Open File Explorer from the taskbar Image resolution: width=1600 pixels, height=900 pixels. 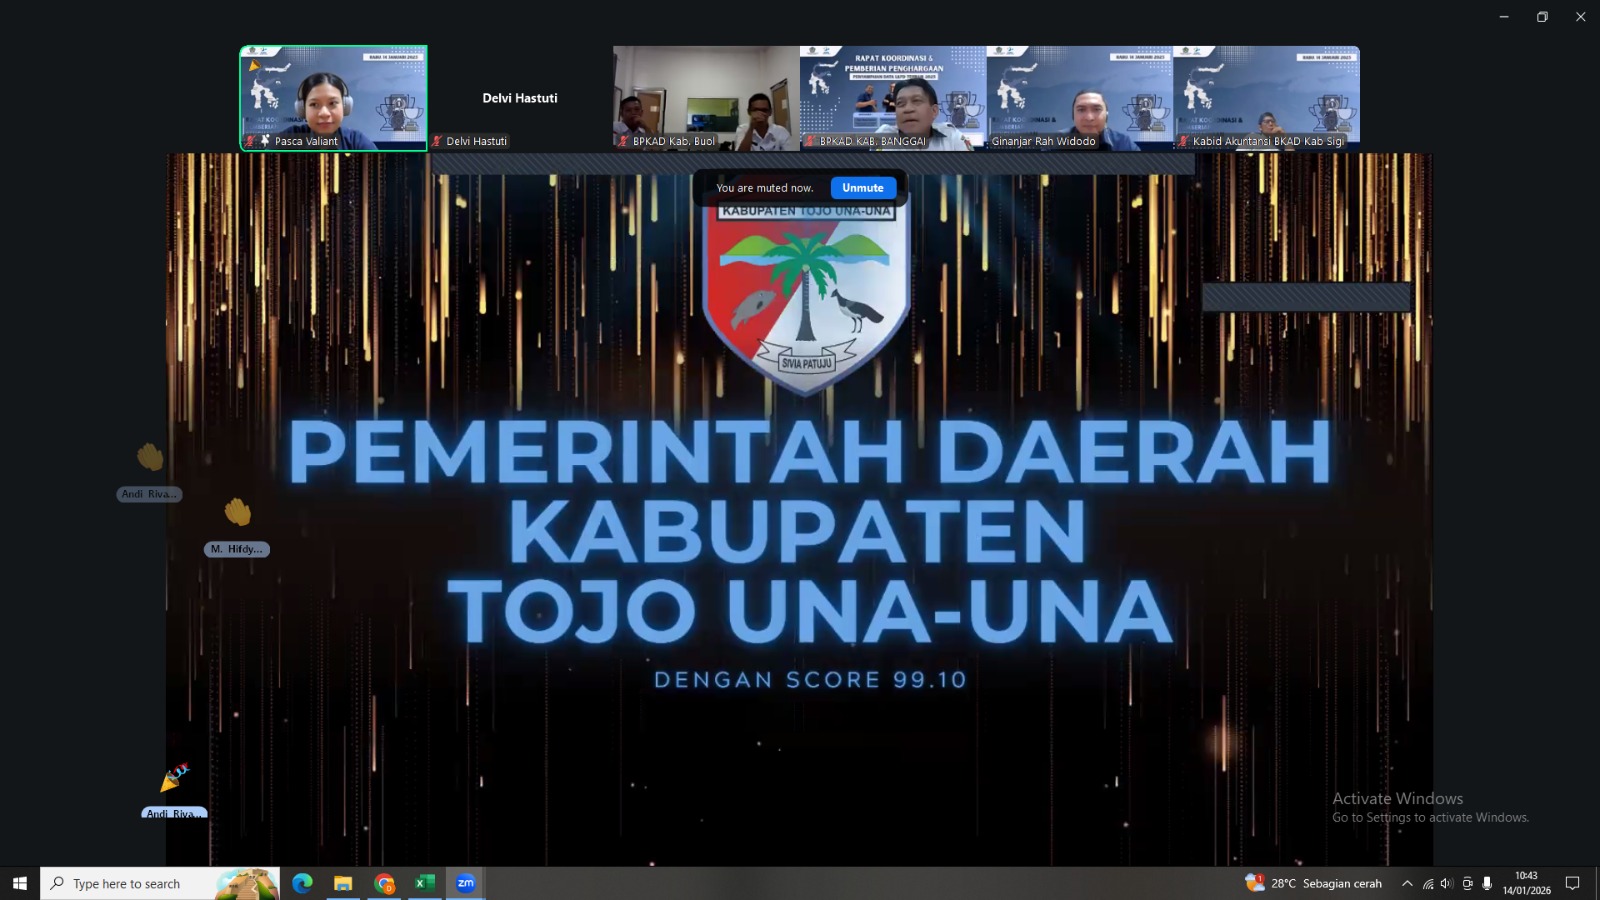[343, 883]
